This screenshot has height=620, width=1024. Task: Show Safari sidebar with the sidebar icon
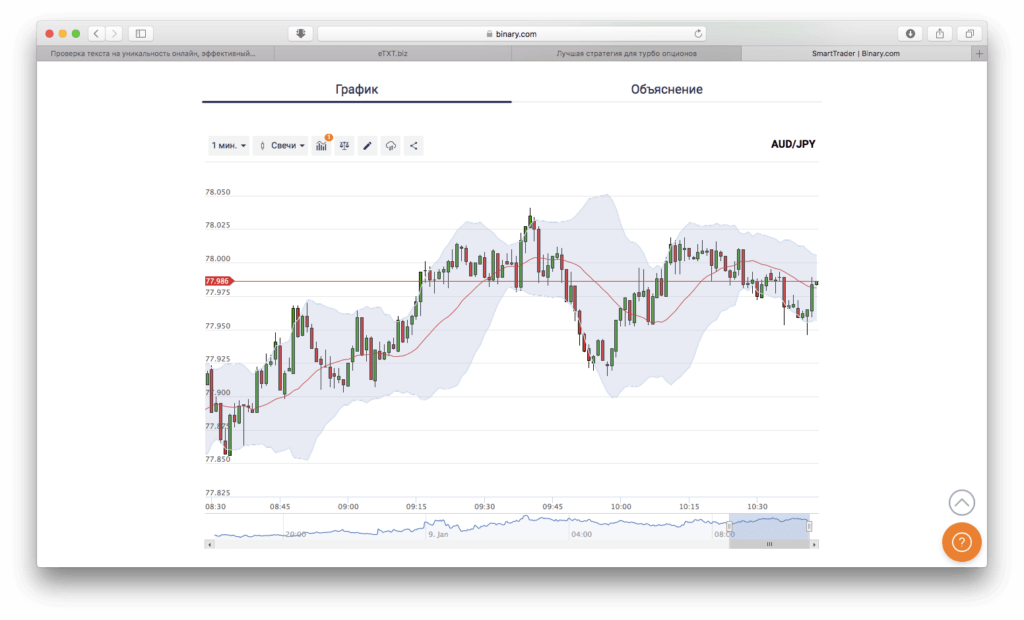pos(140,33)
